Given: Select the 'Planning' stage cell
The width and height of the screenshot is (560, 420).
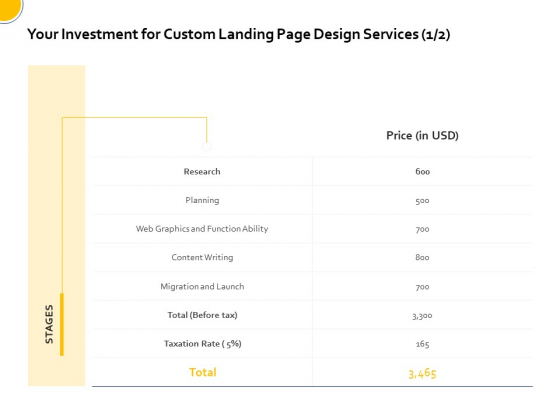Looking at the screenshot, I should click(x=202, y=200).
